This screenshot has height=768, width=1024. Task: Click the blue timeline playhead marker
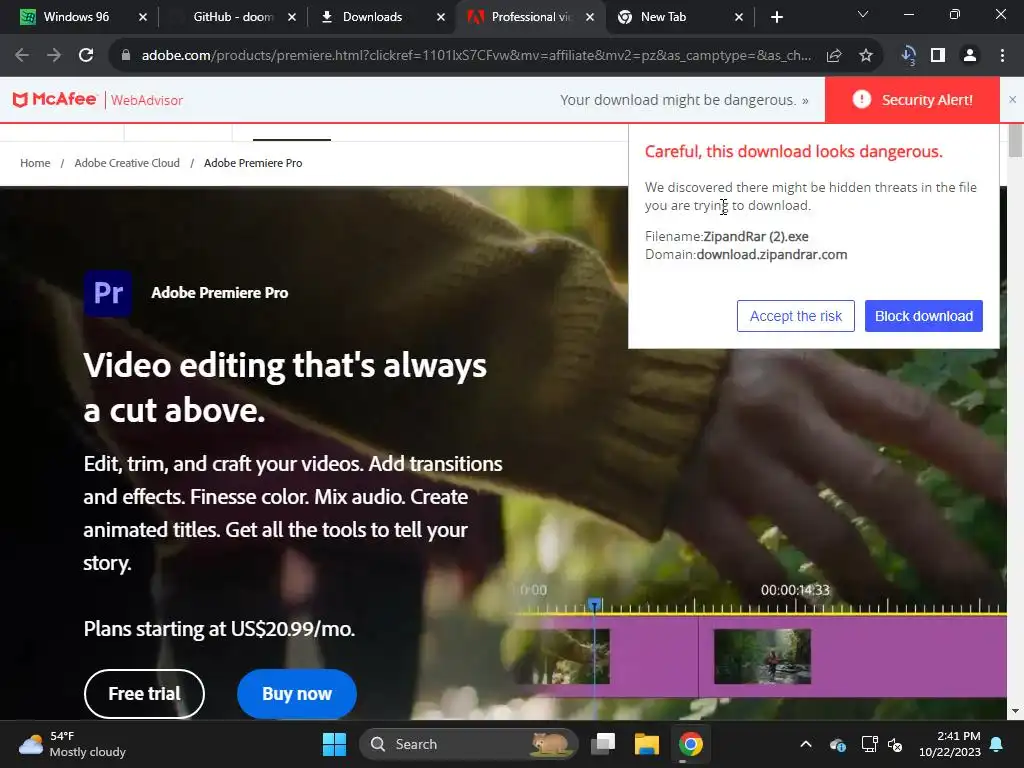[594, 605]
